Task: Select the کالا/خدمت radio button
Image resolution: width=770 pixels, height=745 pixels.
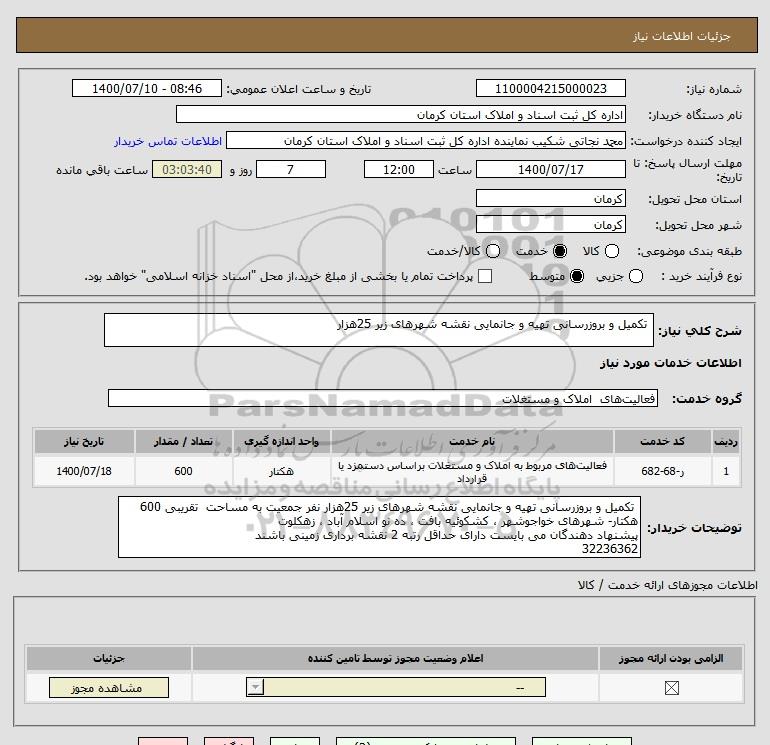Action: [493, 251]
